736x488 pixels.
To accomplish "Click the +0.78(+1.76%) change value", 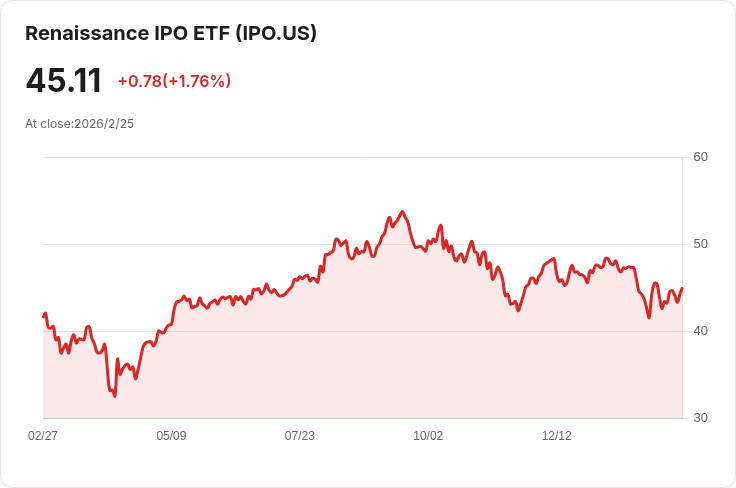I will pos(174,81).
